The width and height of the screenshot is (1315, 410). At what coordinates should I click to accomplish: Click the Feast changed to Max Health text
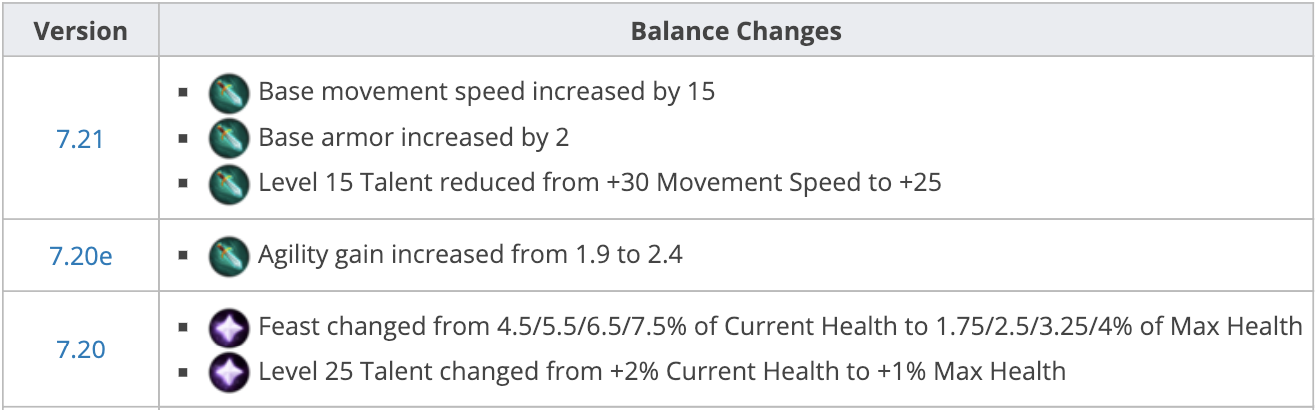click(780, 327)
